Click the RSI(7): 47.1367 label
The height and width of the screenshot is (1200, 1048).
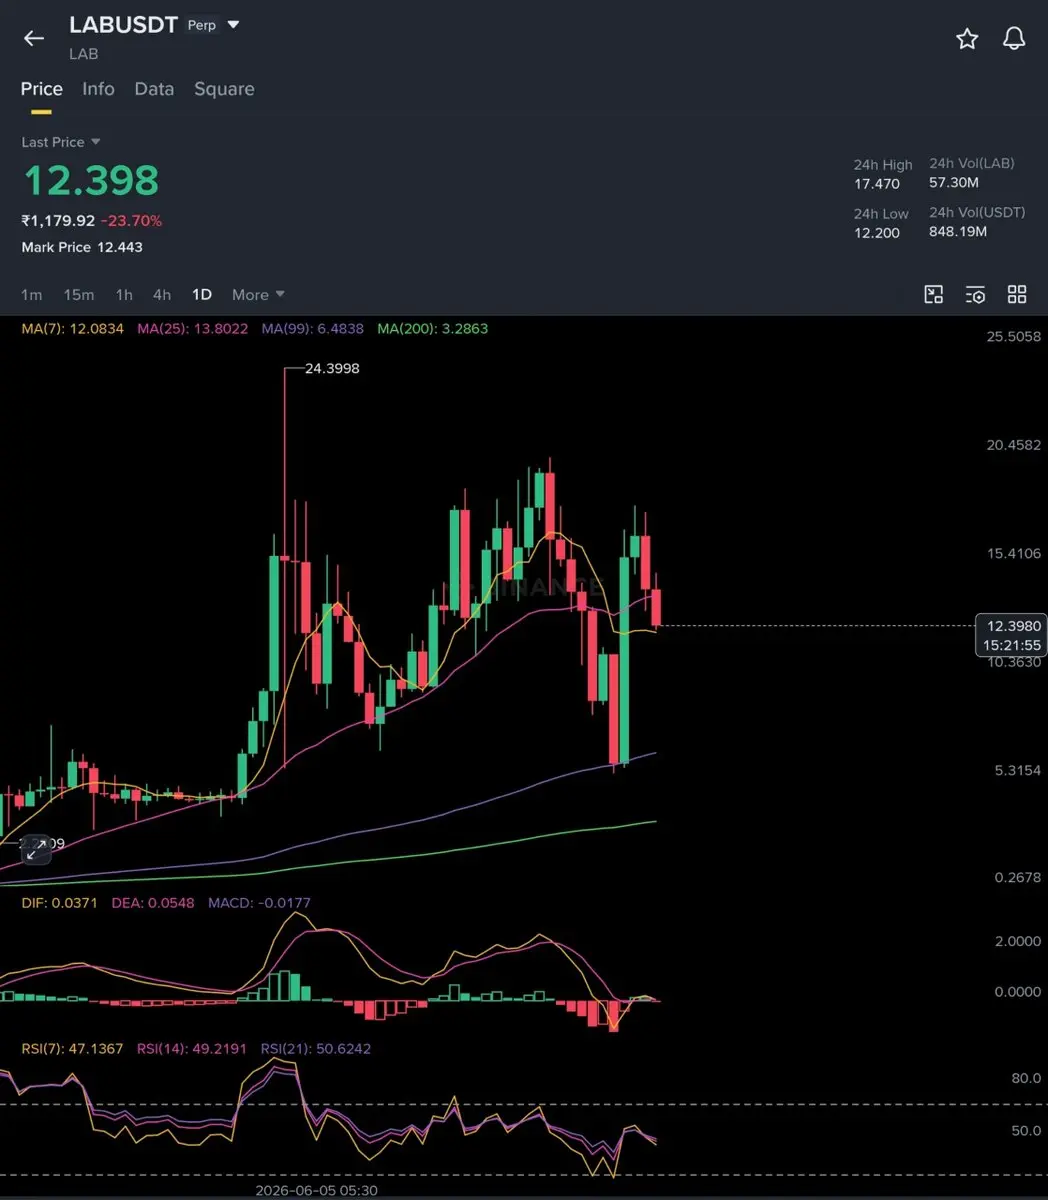(x=73, y=1049)
